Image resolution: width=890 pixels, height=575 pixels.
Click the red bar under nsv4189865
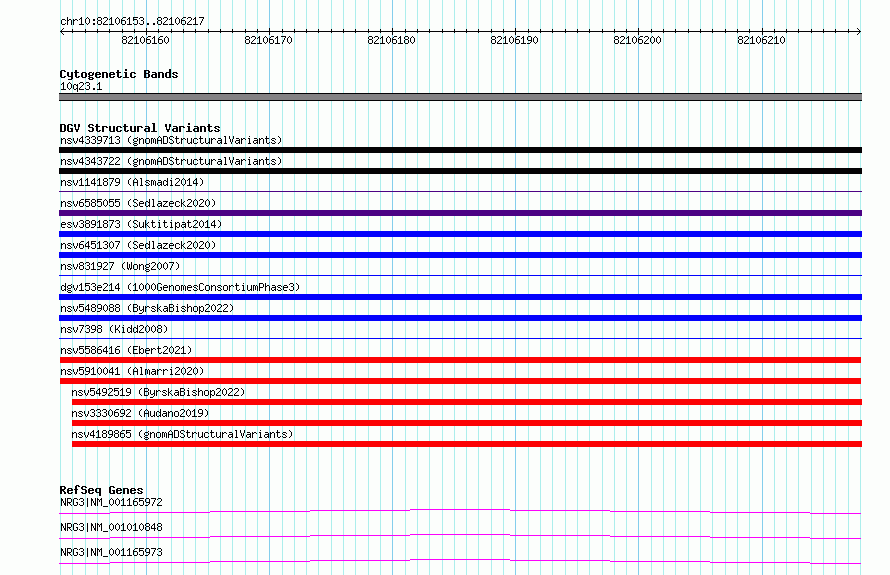tap(467, 444)
